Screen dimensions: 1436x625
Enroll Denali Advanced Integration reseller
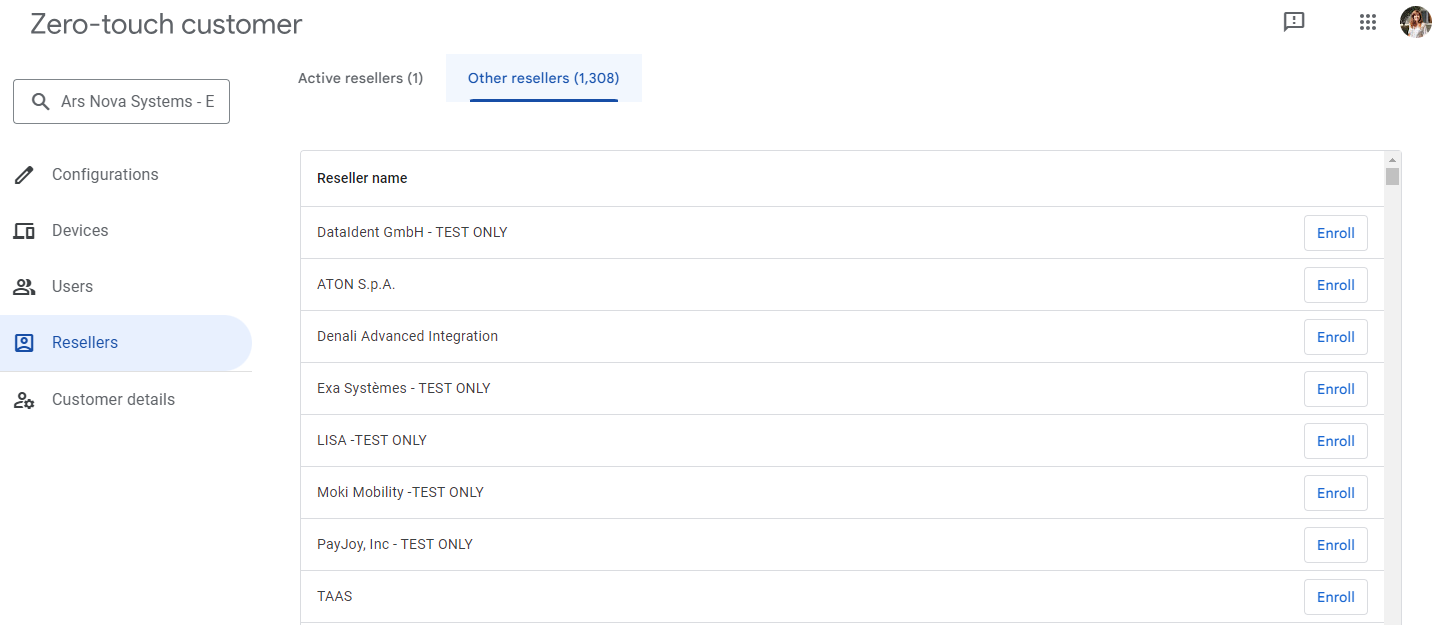point(1335,337)
